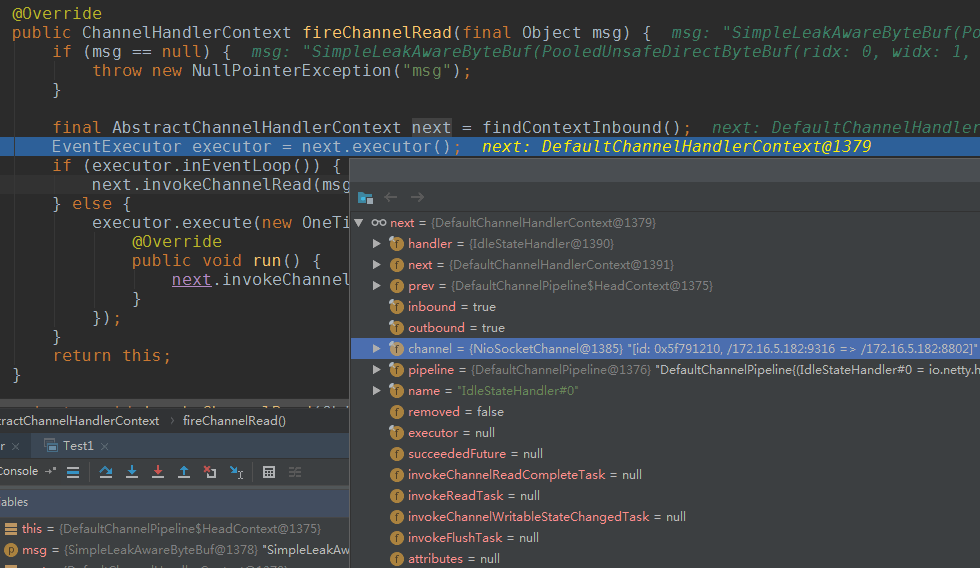Click the forward arrow in the inspector popup
This screenshot has height=568, width=980.
tap(418, 197)
